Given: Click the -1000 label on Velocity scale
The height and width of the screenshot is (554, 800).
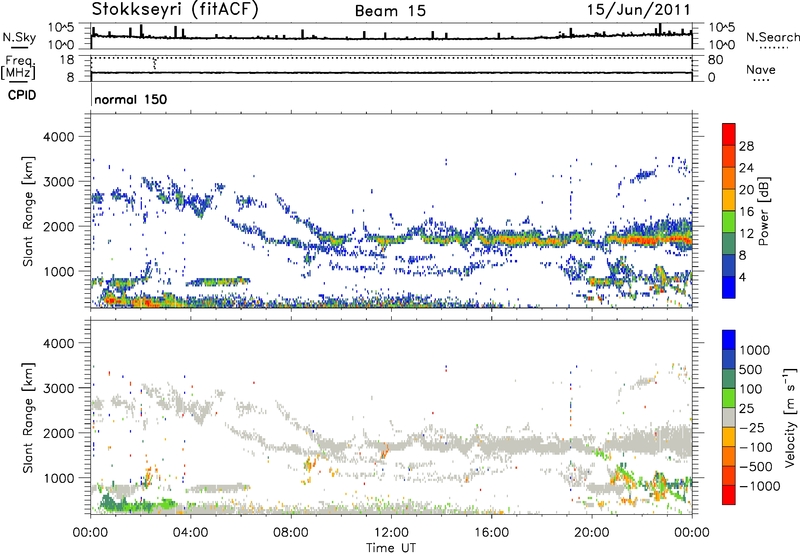Looking at the screenshot, I should tap(760, 486).
